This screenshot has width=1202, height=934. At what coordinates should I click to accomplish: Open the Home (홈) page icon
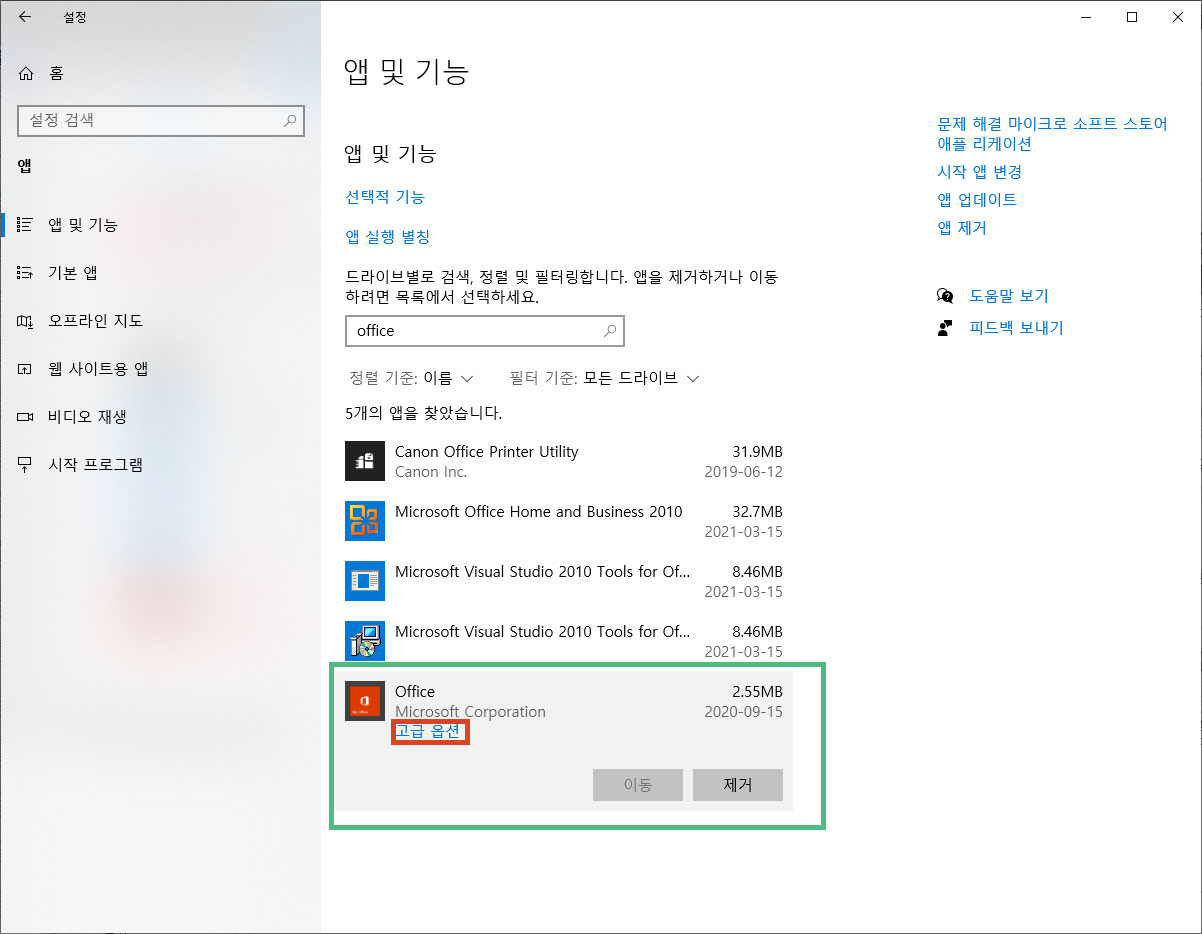(x=26, y=74)
